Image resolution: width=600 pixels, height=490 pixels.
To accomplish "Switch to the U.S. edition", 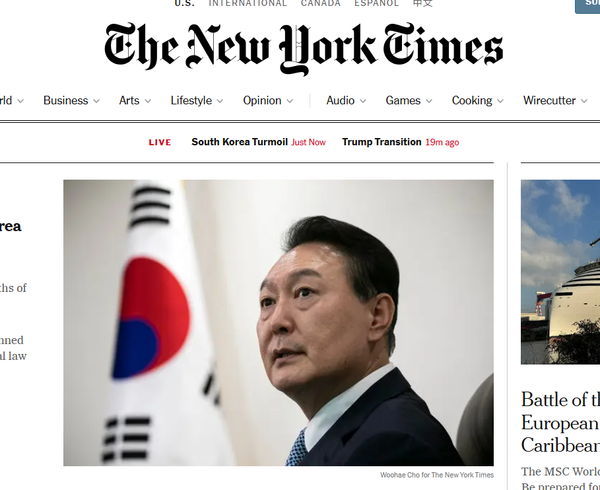I will click(x=184, y=3).
